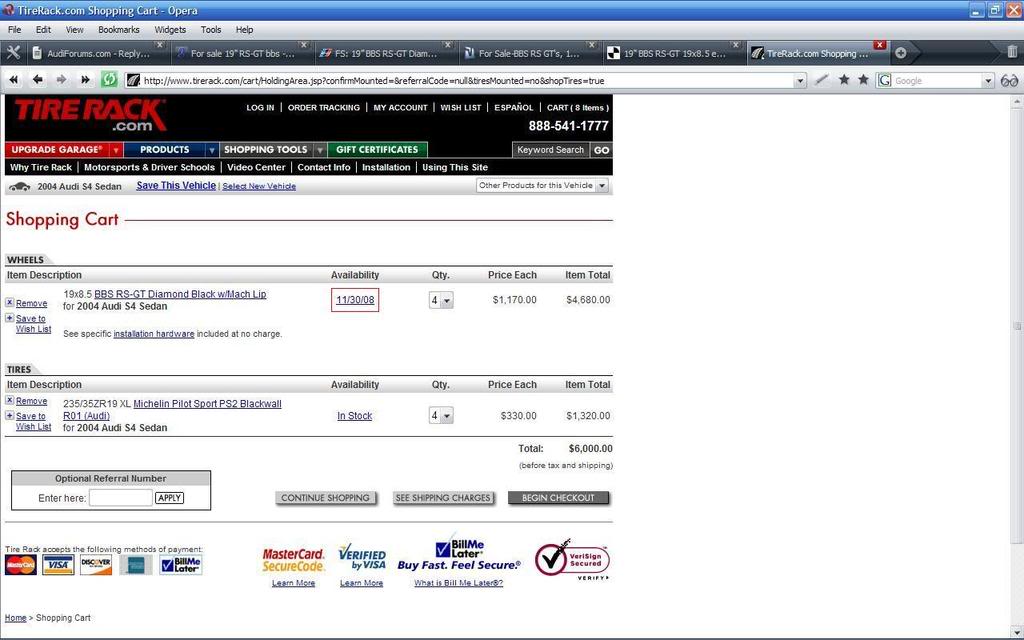Click BEGIN CHECKOUT

(558, 497)
